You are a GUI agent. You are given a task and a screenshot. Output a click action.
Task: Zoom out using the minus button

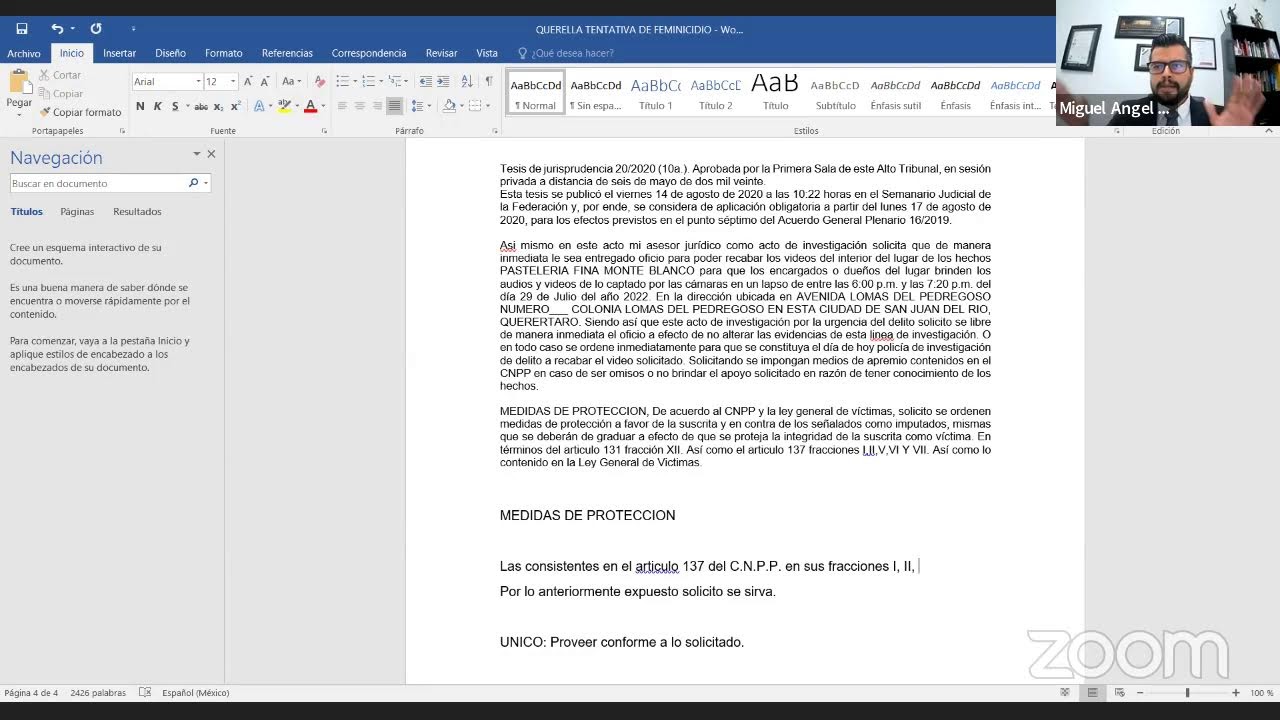point(1139,692)
